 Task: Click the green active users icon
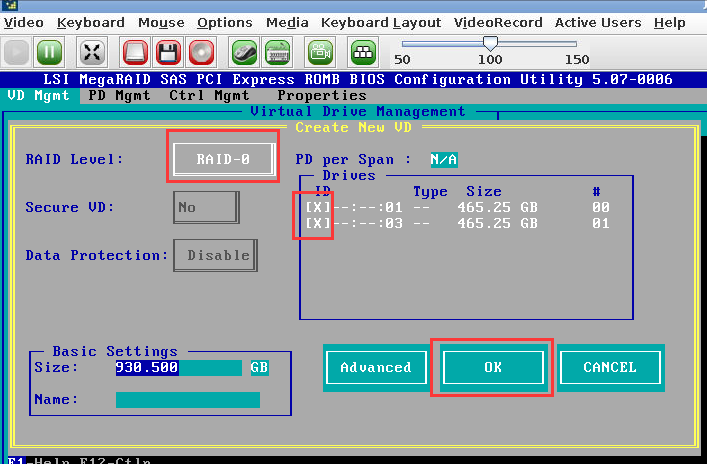pos(363,52)
